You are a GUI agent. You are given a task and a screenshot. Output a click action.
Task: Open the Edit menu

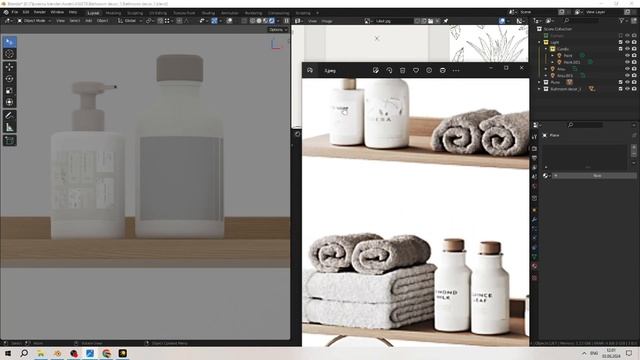[x=26, y=12]
